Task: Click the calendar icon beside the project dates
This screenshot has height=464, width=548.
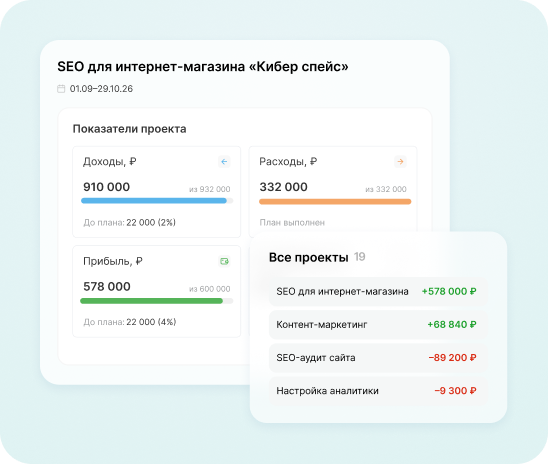Action: [61, 89]
